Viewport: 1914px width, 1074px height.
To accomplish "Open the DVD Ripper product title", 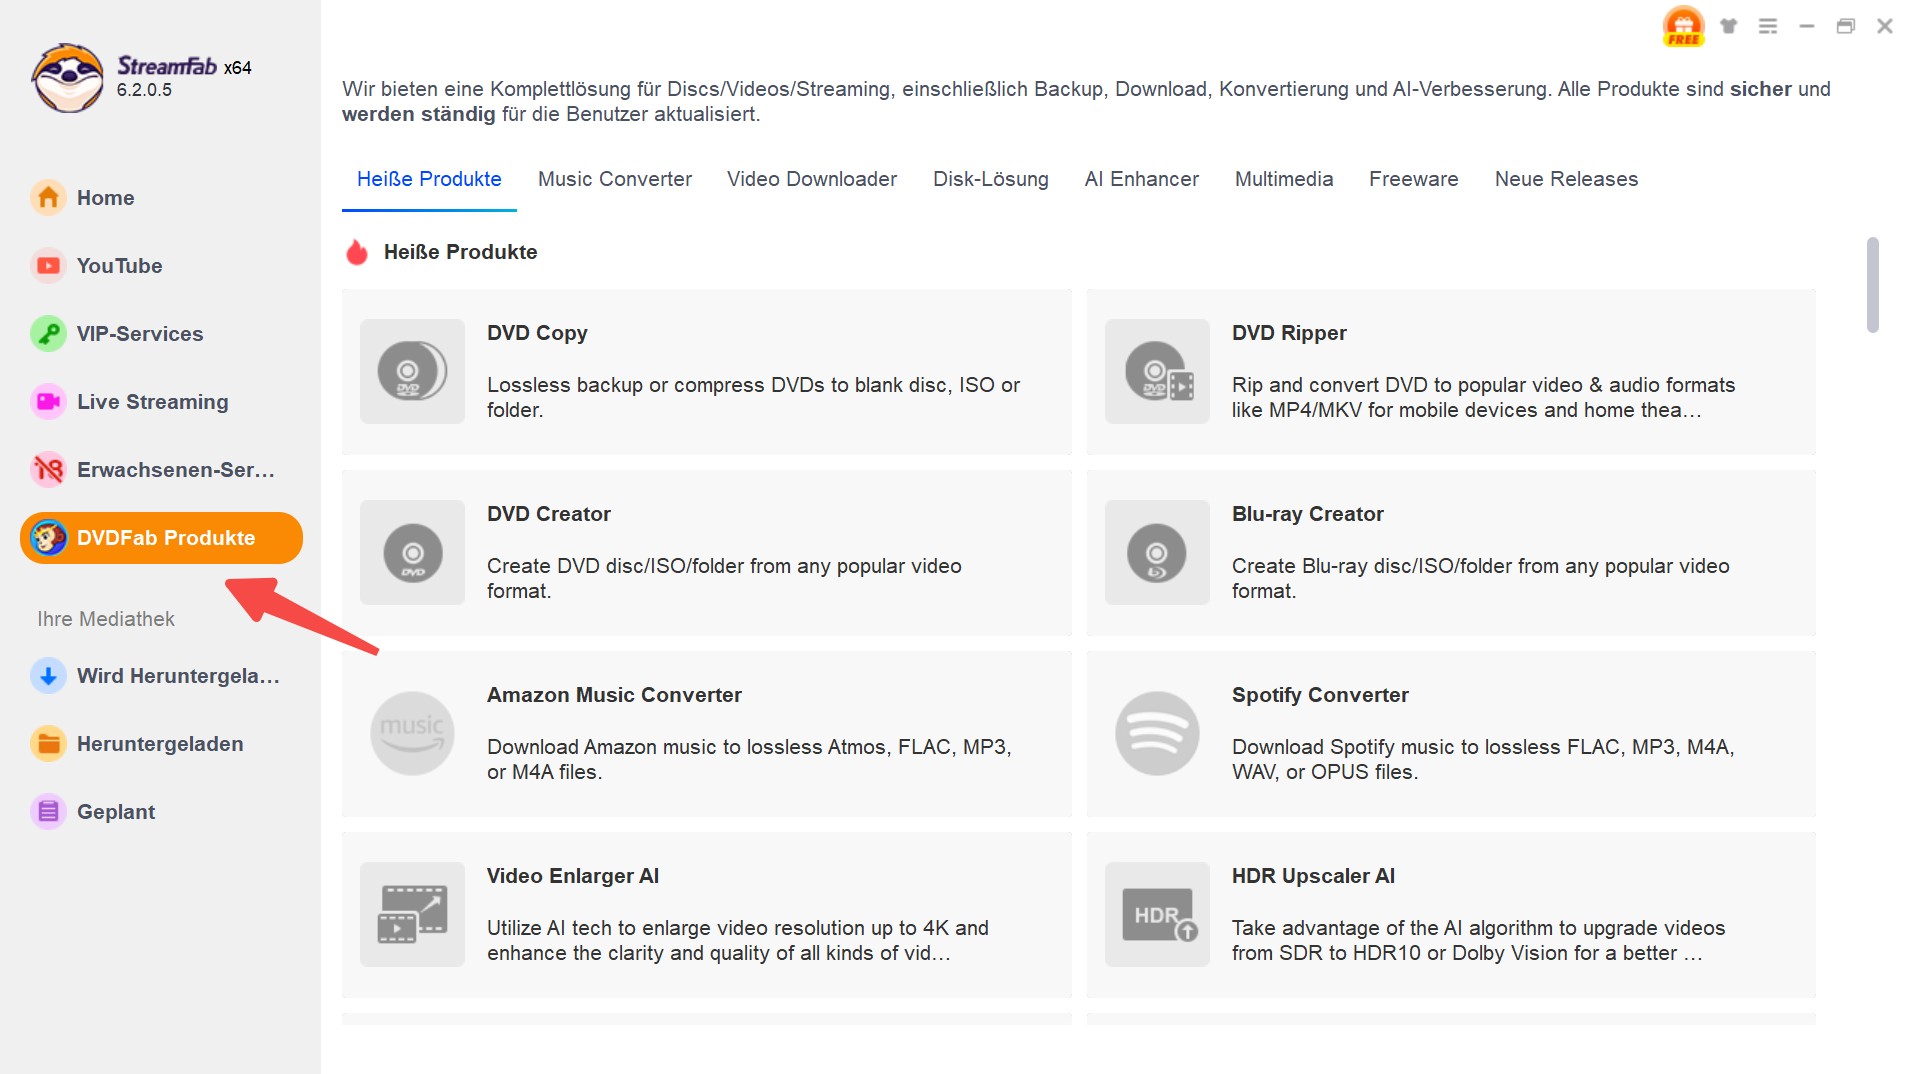I will point(1289,333).
